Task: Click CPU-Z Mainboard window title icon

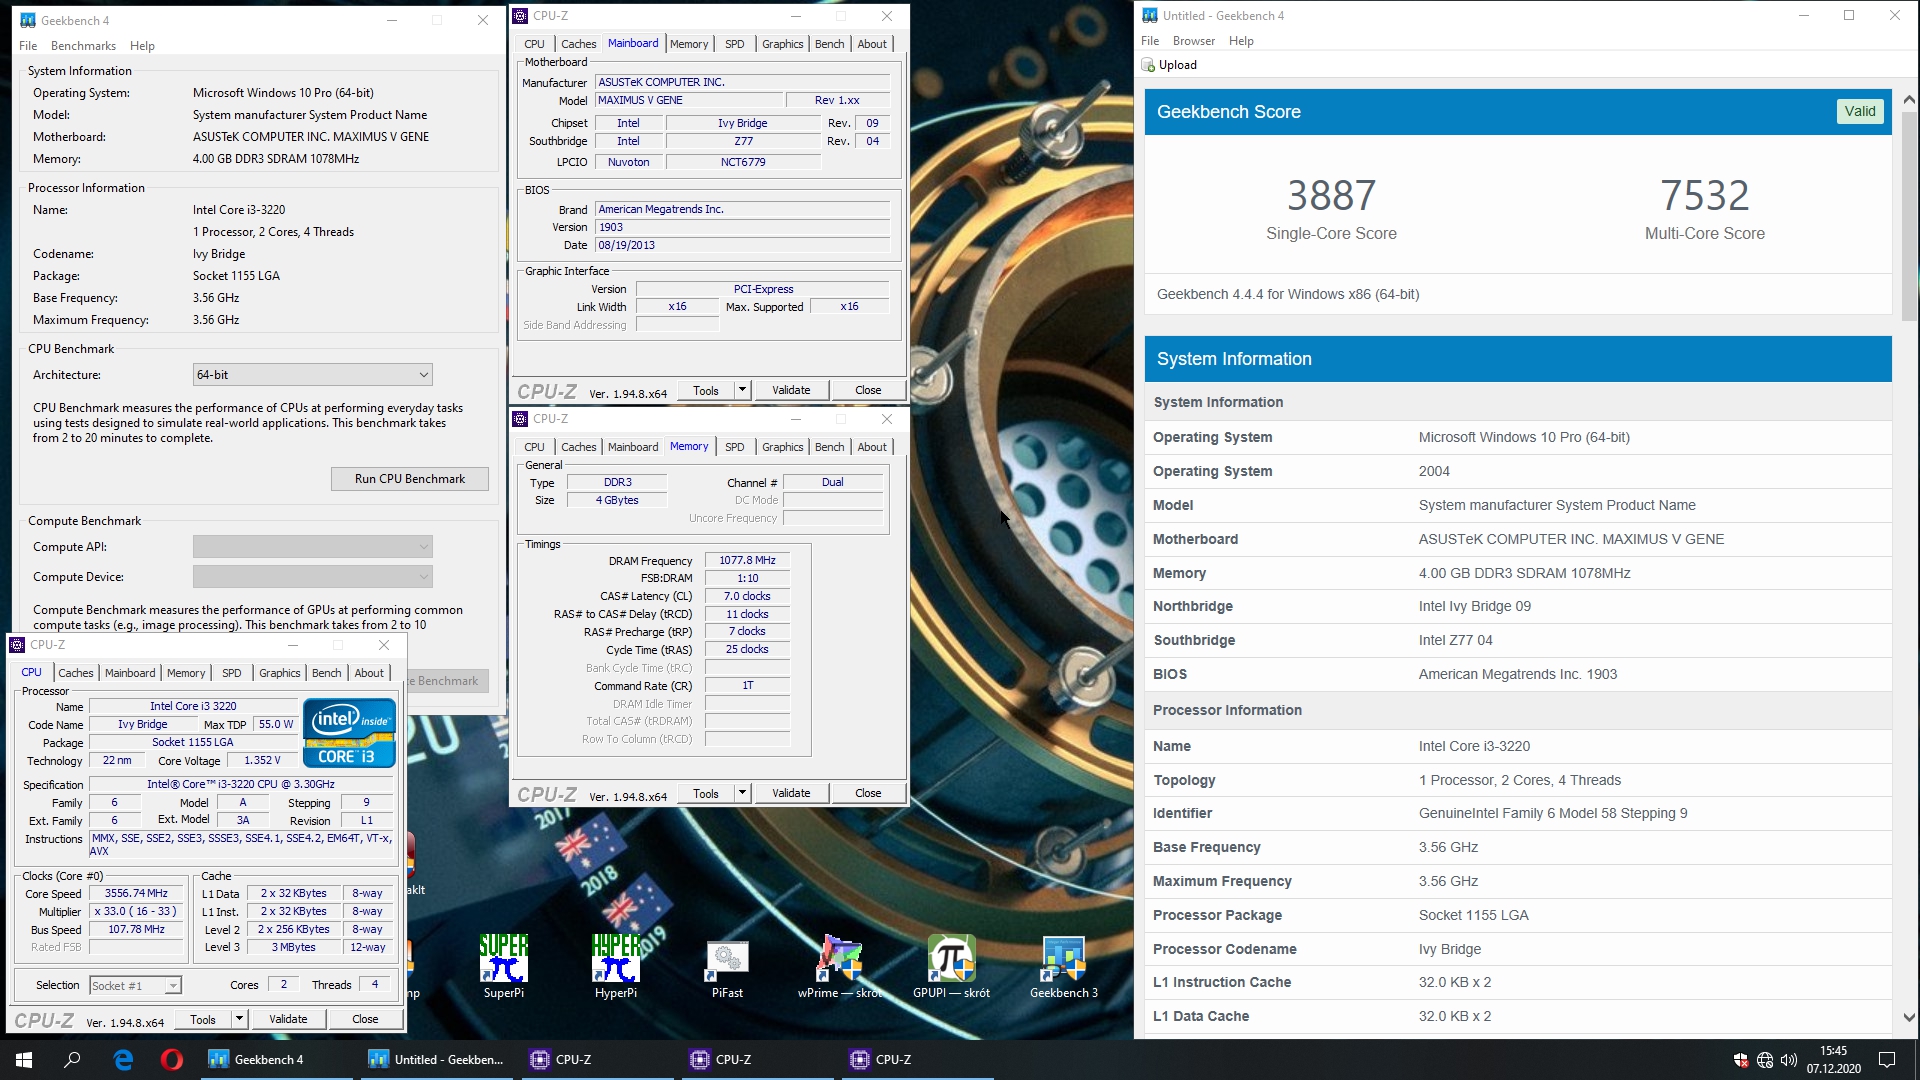Action: [x=520, y=16]
